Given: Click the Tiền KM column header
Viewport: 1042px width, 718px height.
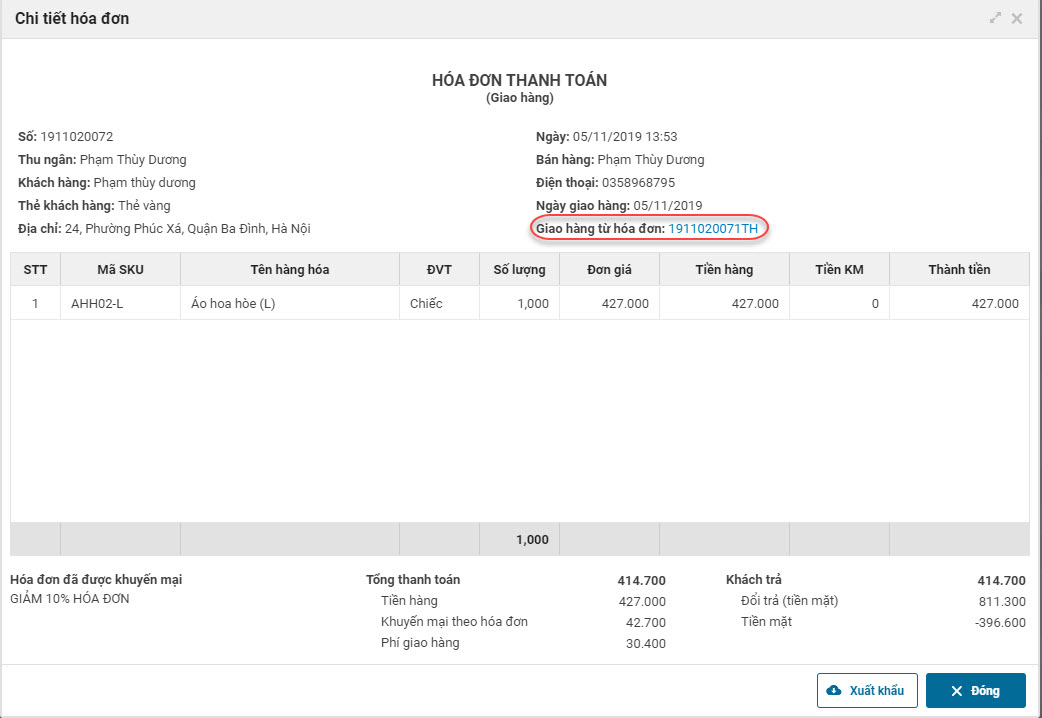Looking at the screenshot, I should tap(839, 270).
